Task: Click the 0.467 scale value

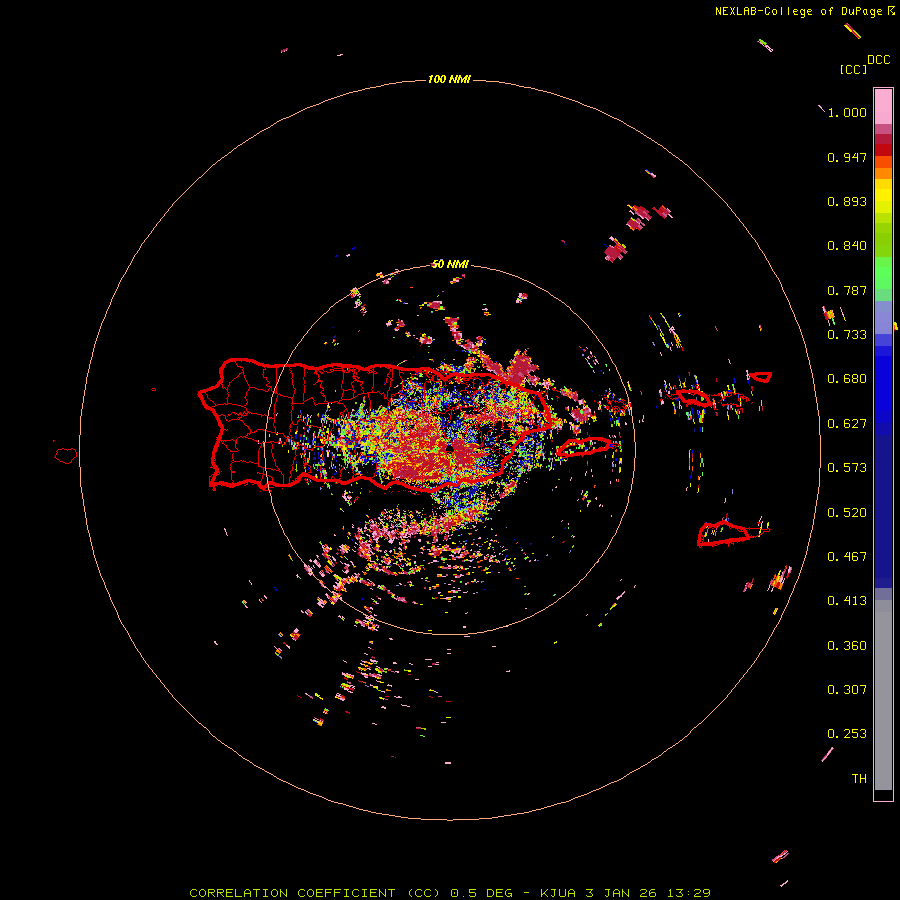Action: (847, 557)
